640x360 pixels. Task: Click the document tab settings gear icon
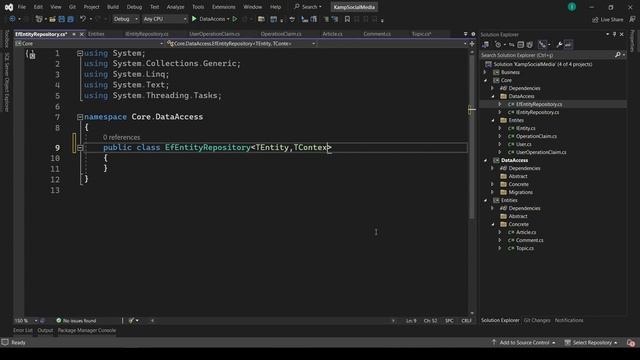coord(473,34)
